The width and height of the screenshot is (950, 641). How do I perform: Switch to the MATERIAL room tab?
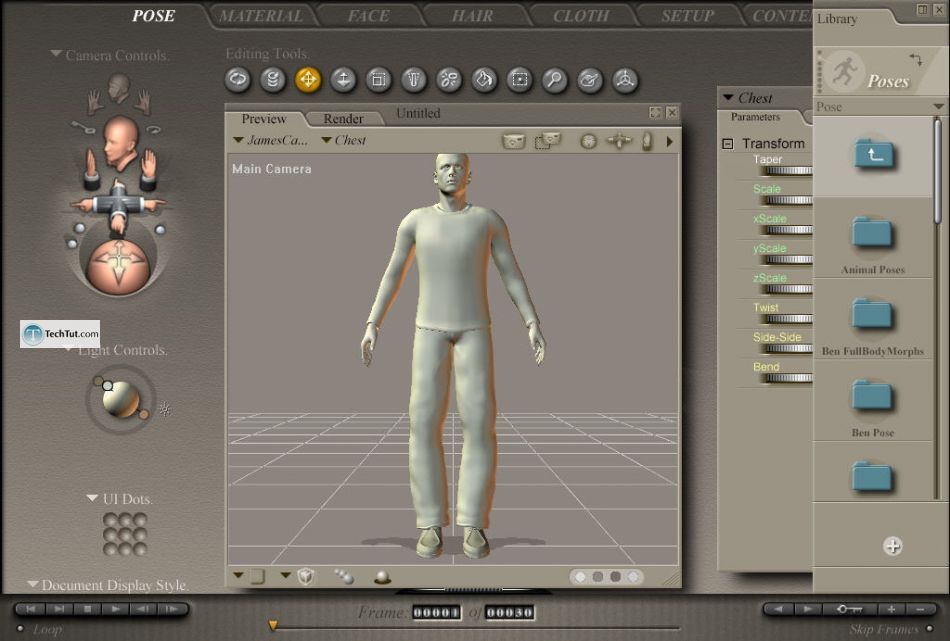(261, 16)
